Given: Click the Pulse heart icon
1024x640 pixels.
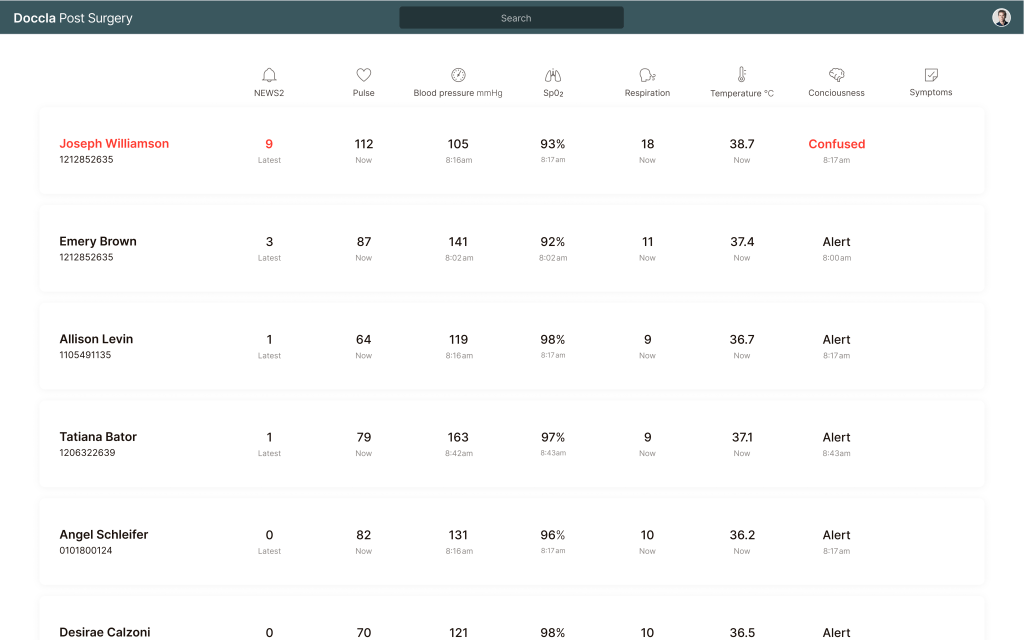Looking at the screenshot, I should pyautogui.click(x=364, y=74).
